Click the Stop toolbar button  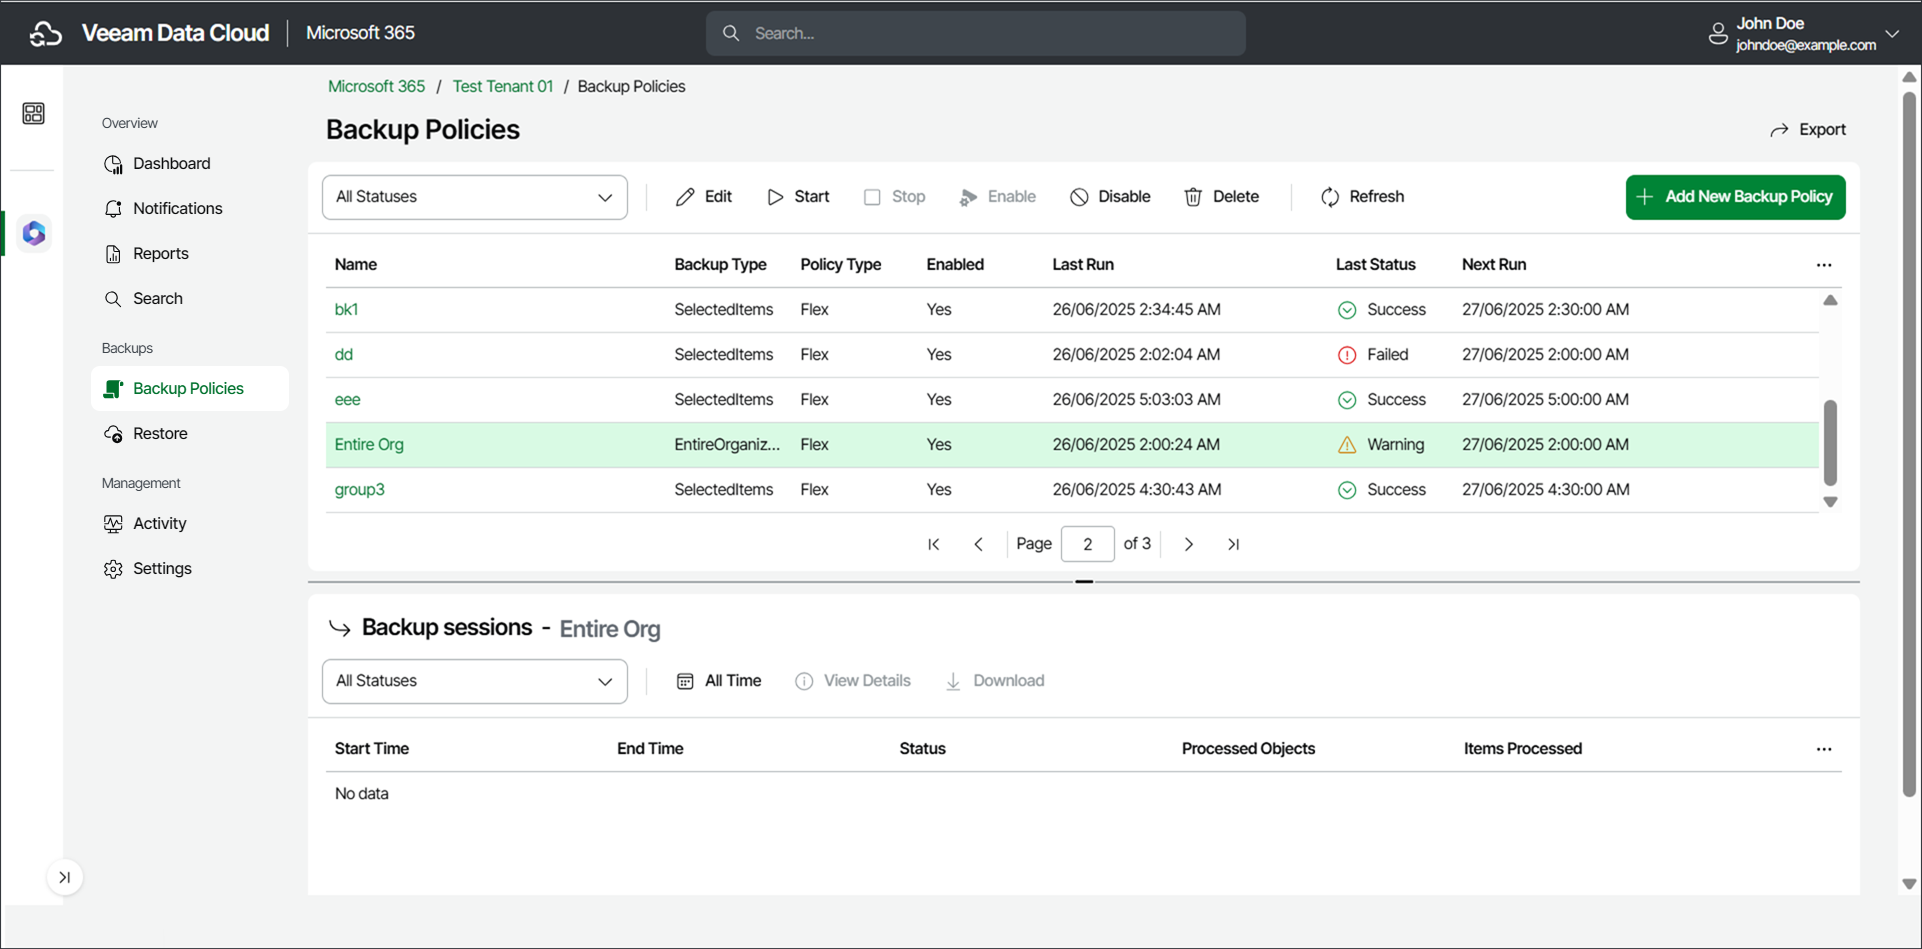point(894,197)
